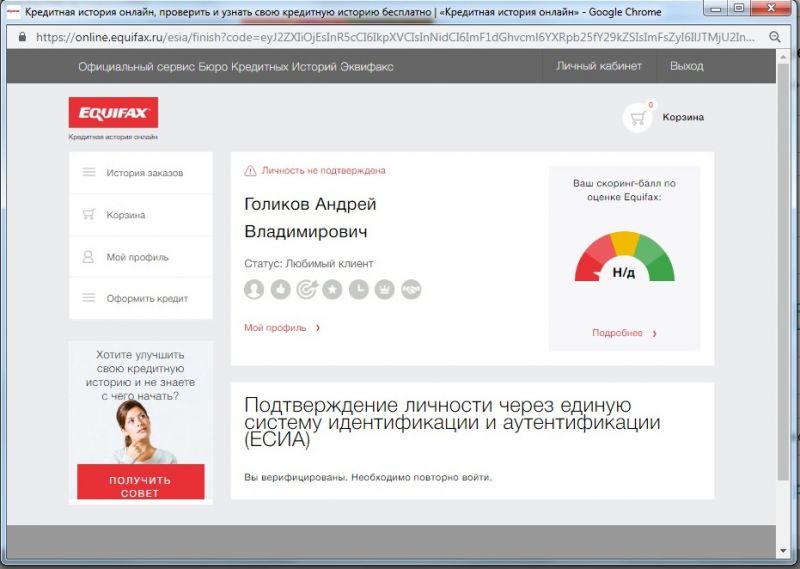Open История заказов in the sidebar

[141, 173]
